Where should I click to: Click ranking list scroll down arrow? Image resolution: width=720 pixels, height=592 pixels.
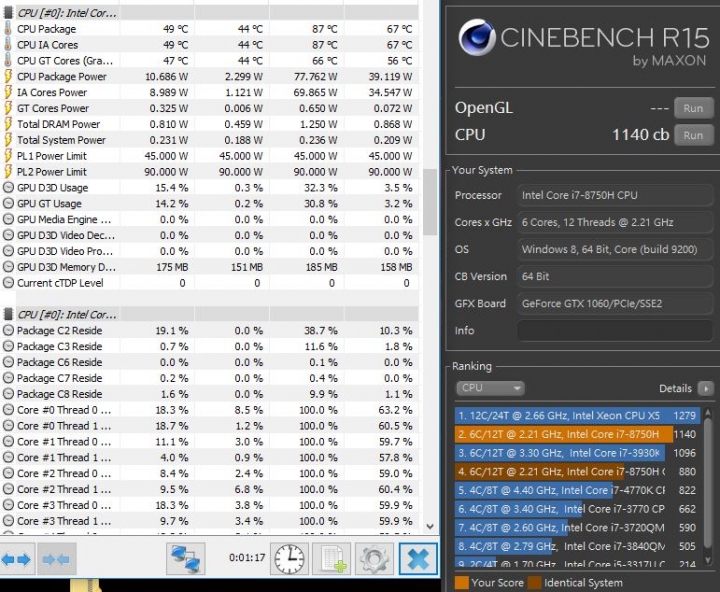(708, 559)
